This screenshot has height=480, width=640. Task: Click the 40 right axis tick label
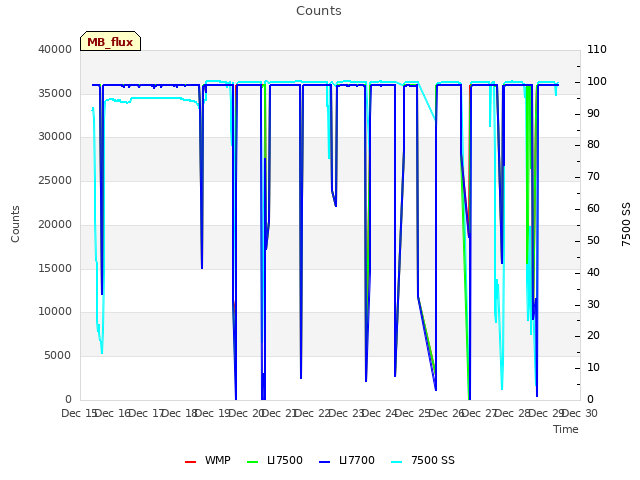click(593, 273)
